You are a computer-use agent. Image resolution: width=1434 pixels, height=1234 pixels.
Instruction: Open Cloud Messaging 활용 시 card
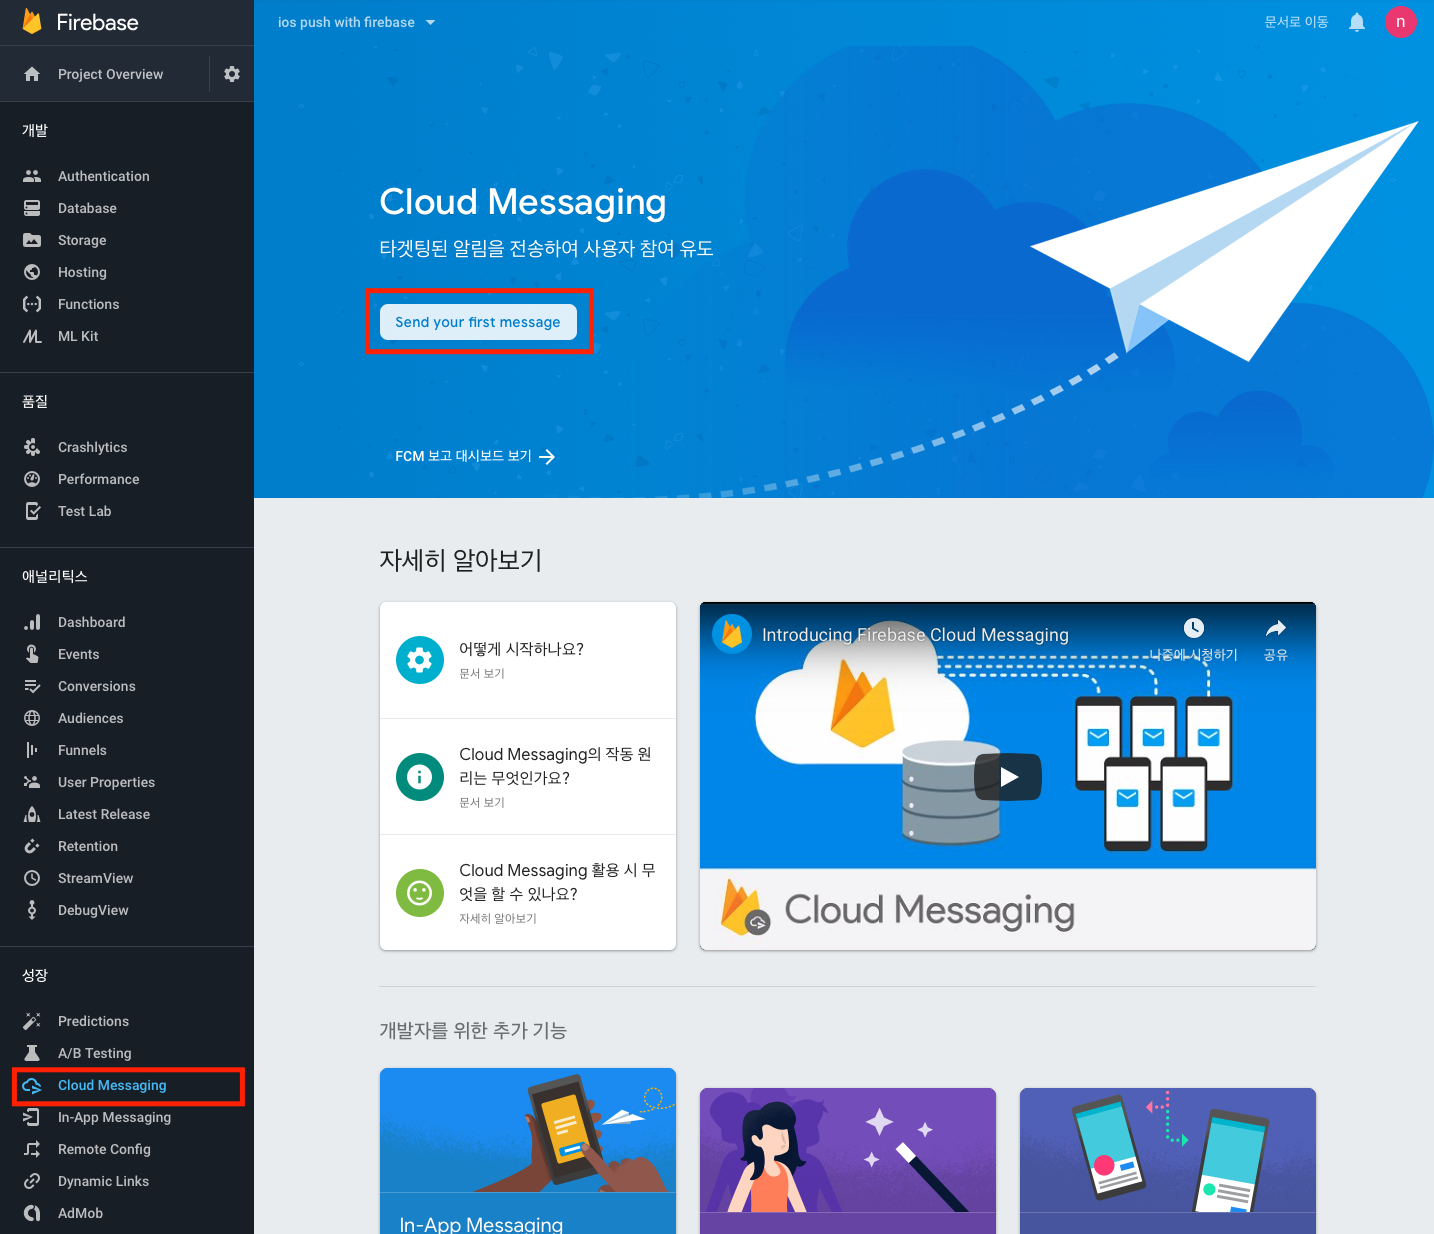click(528, 892)
